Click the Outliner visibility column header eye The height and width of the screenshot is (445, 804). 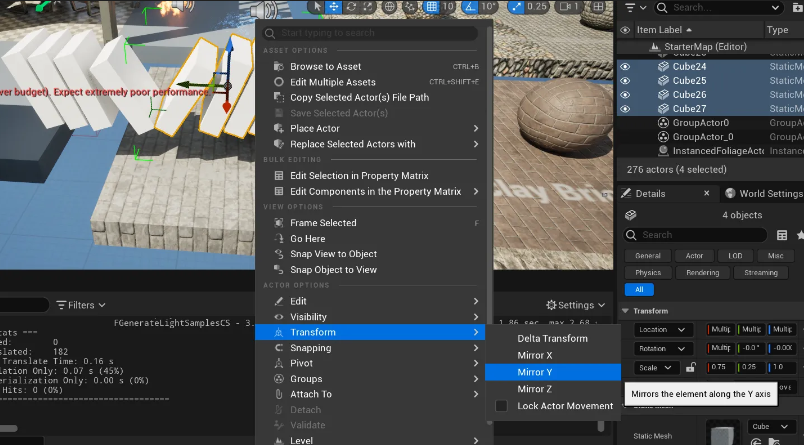point(625,30)
